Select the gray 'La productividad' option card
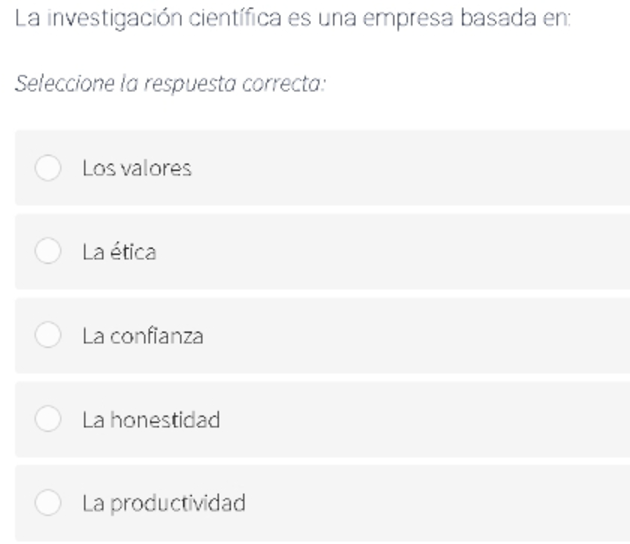The width and height of the screenshot is (630, 544). (x=322, y=503)
